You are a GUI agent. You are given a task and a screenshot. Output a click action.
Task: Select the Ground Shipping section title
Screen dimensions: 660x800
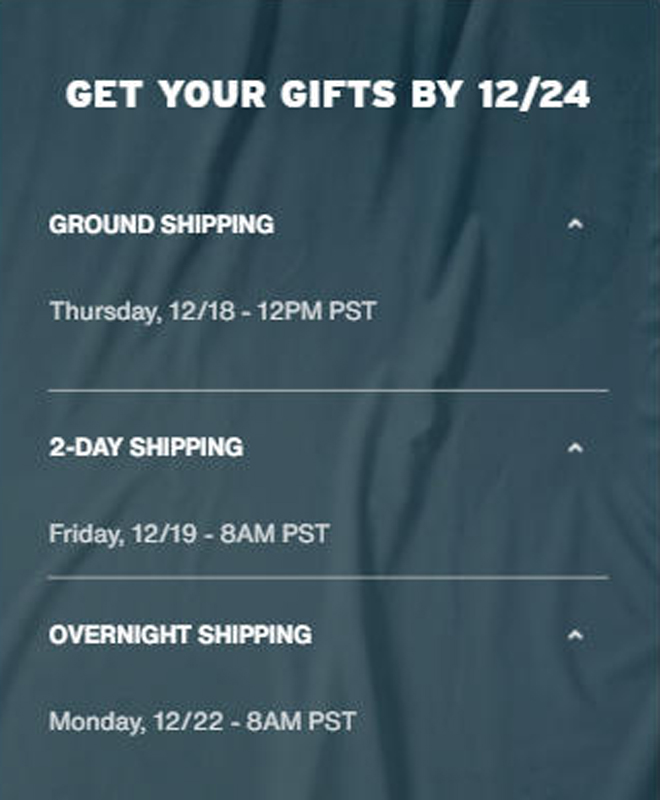[161, 224]
